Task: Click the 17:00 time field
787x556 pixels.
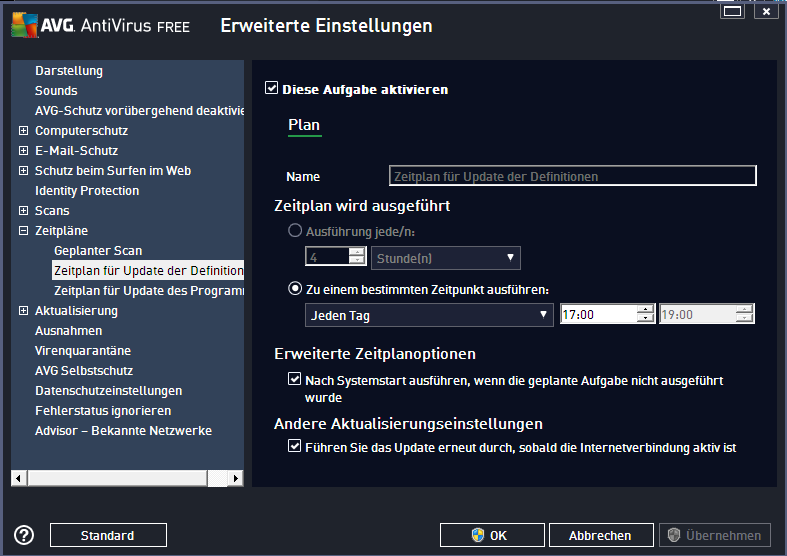Action: click(599, 314)
